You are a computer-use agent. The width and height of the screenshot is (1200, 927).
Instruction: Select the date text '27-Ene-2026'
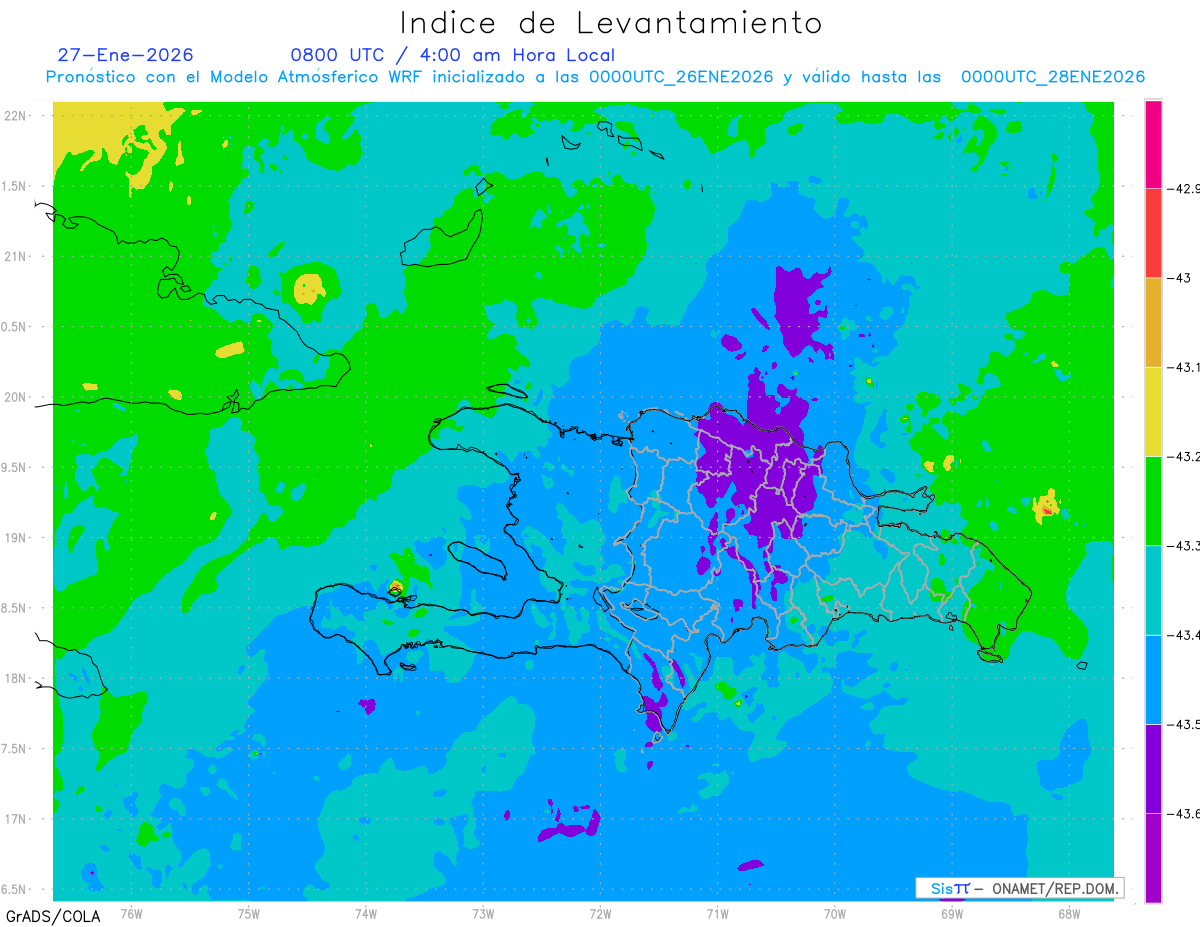[x=126, y=55]
